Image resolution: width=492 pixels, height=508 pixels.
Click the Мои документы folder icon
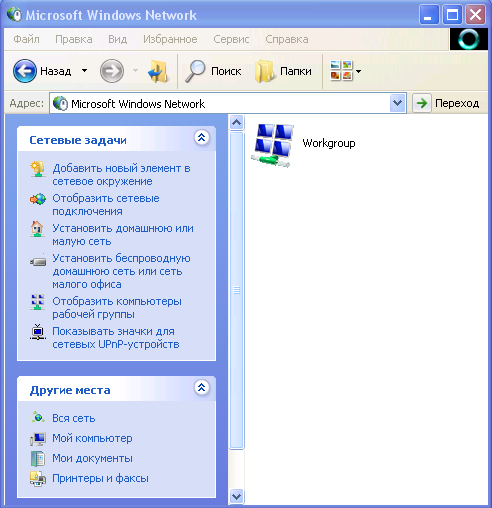38,458
